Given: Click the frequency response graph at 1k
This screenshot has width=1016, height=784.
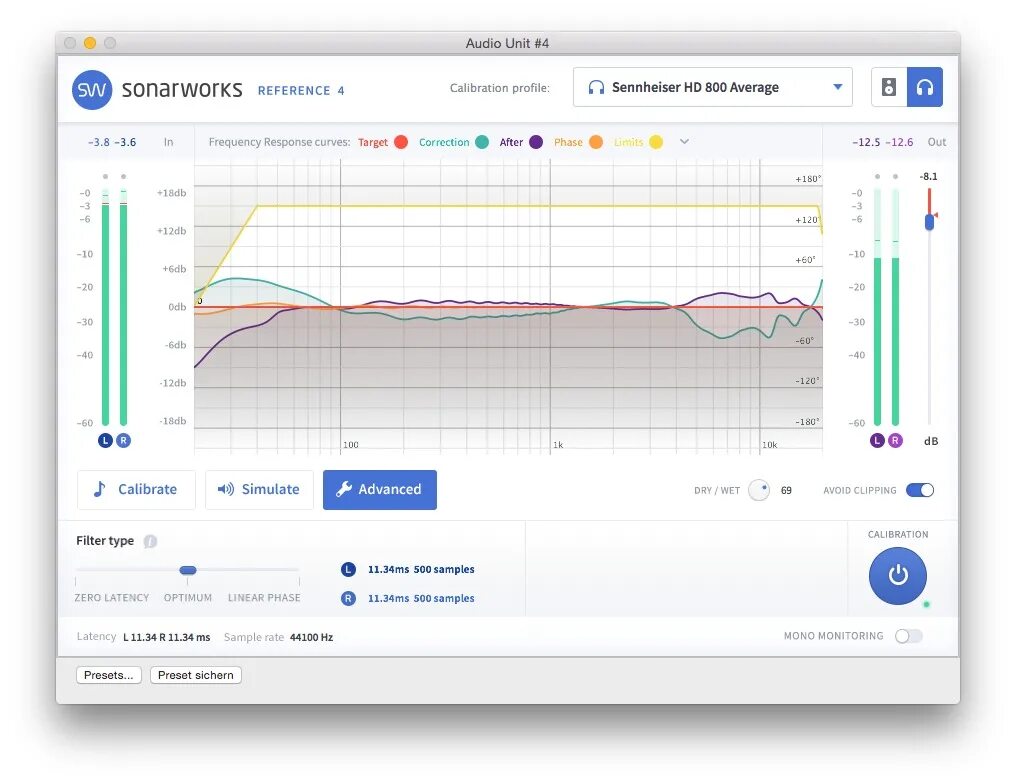Looking at the screenshot, I should tap(550, 307).
